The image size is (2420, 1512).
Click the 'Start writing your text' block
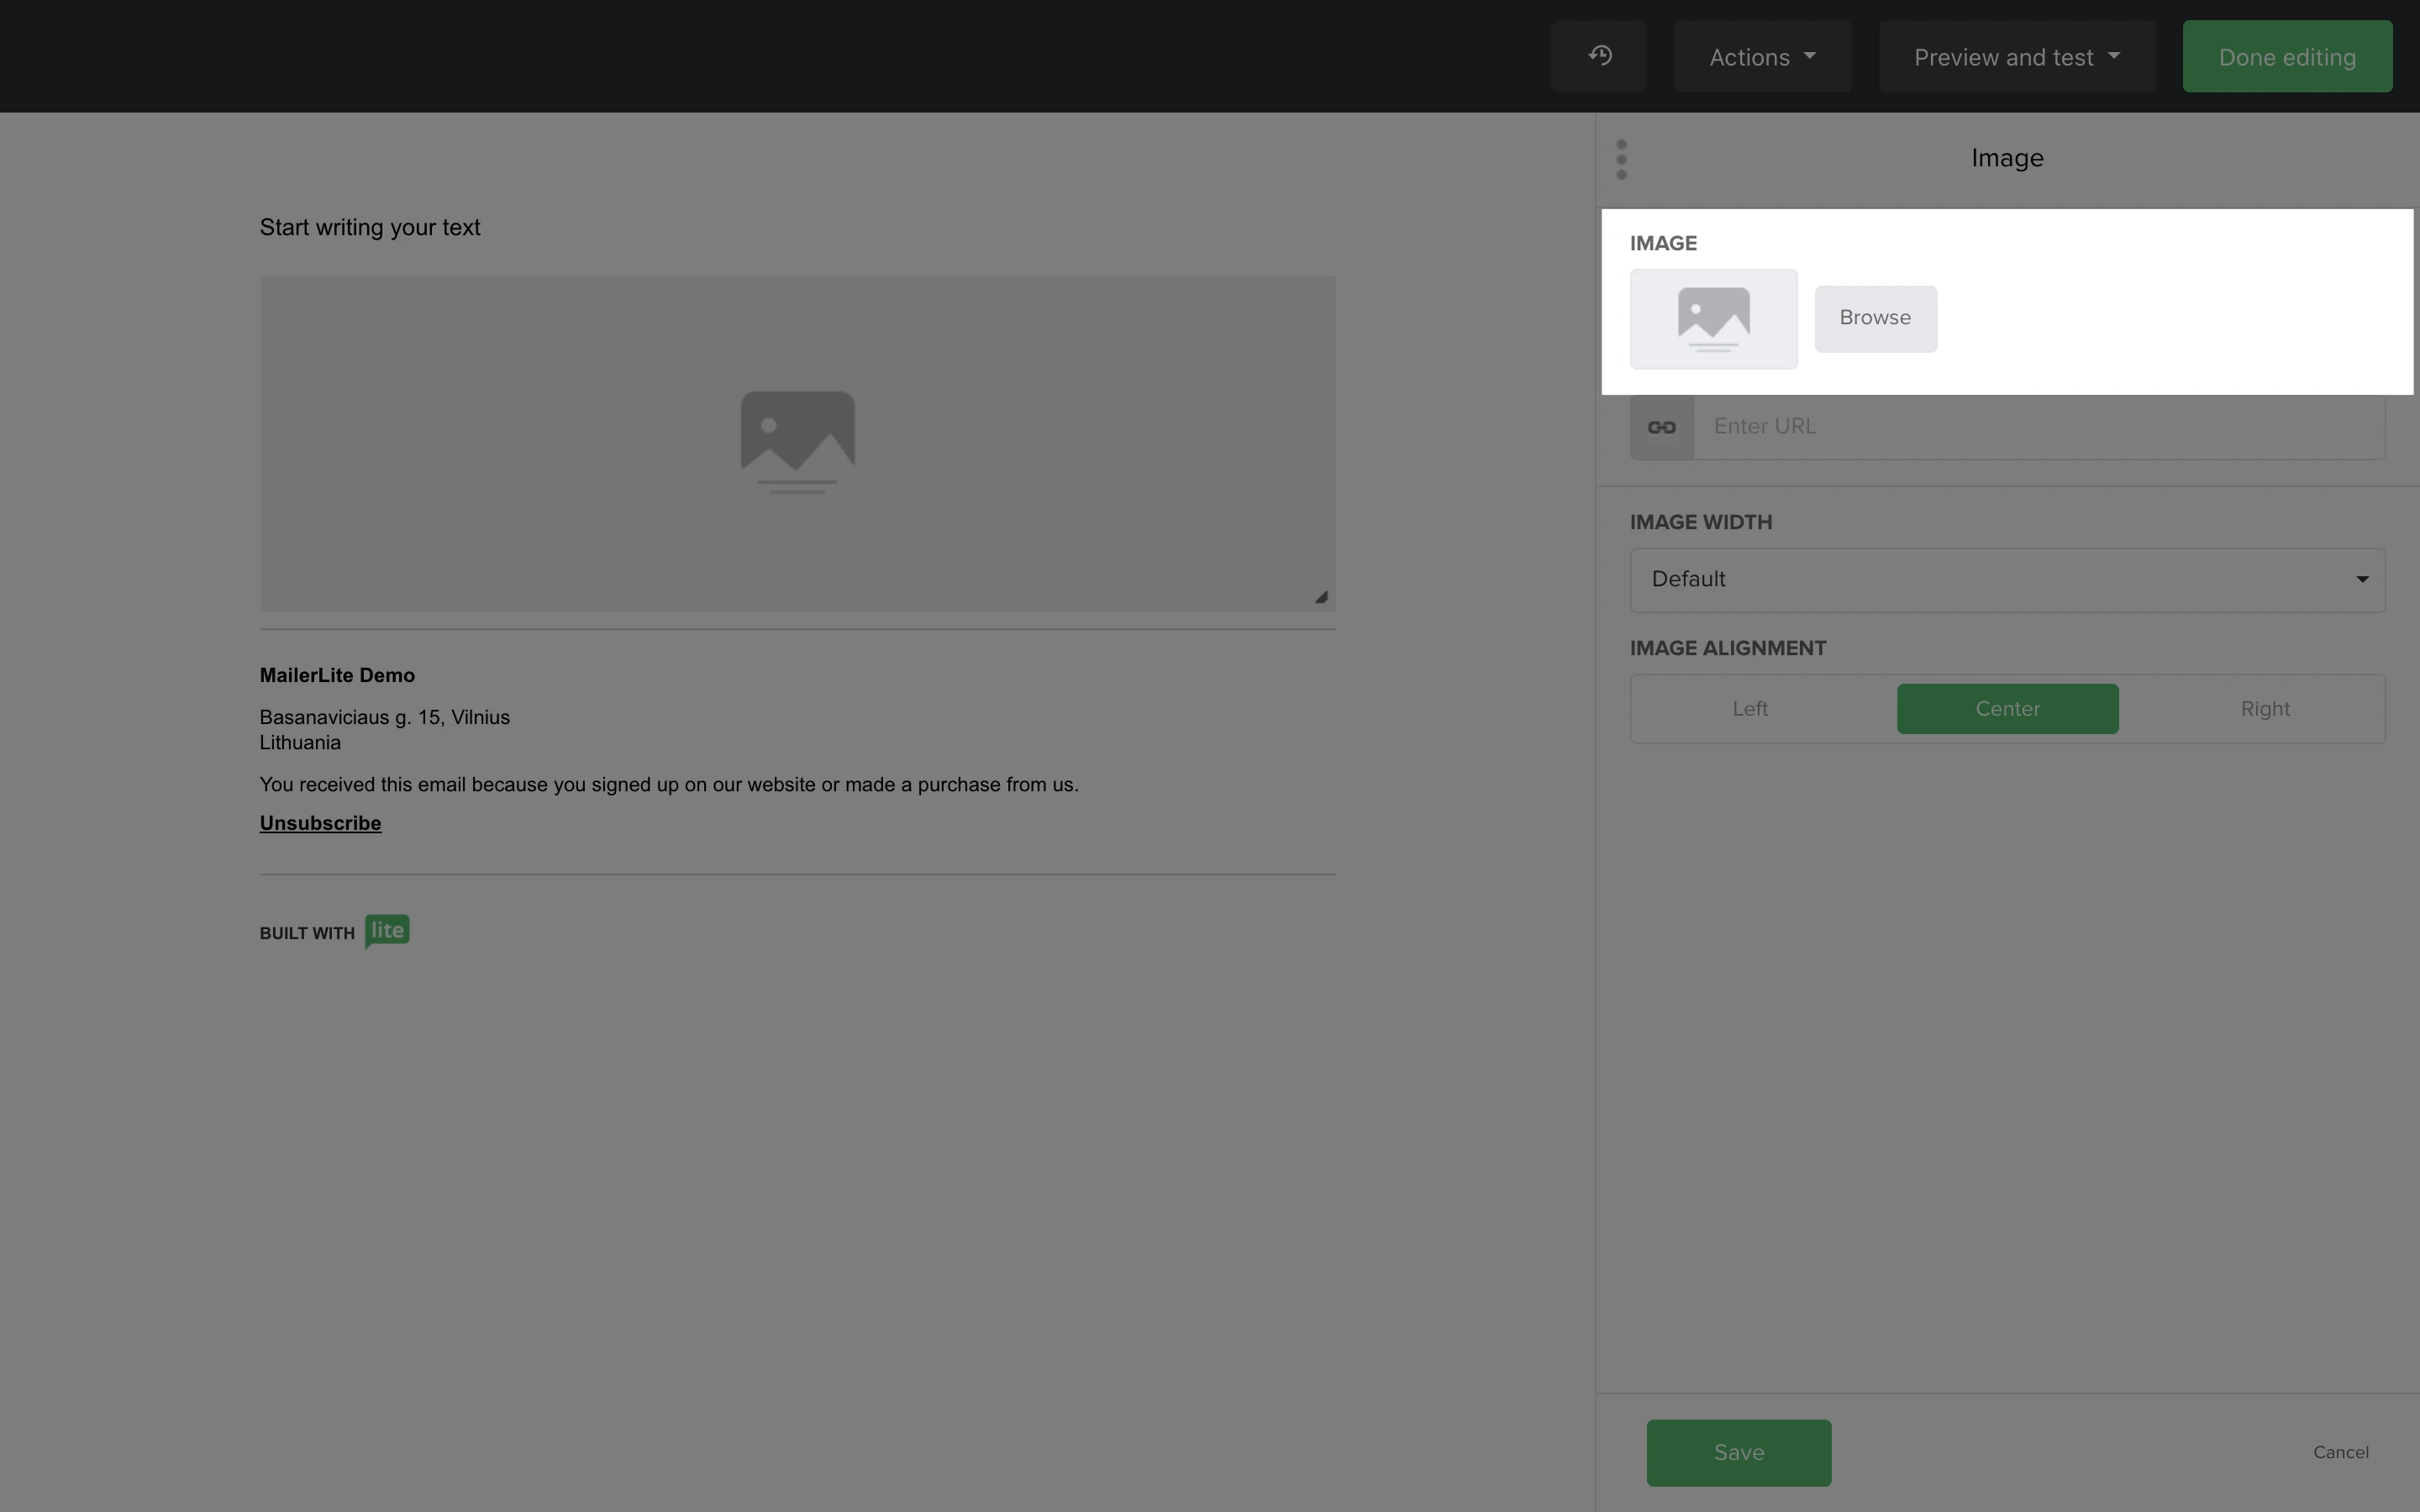coord(370,228)
